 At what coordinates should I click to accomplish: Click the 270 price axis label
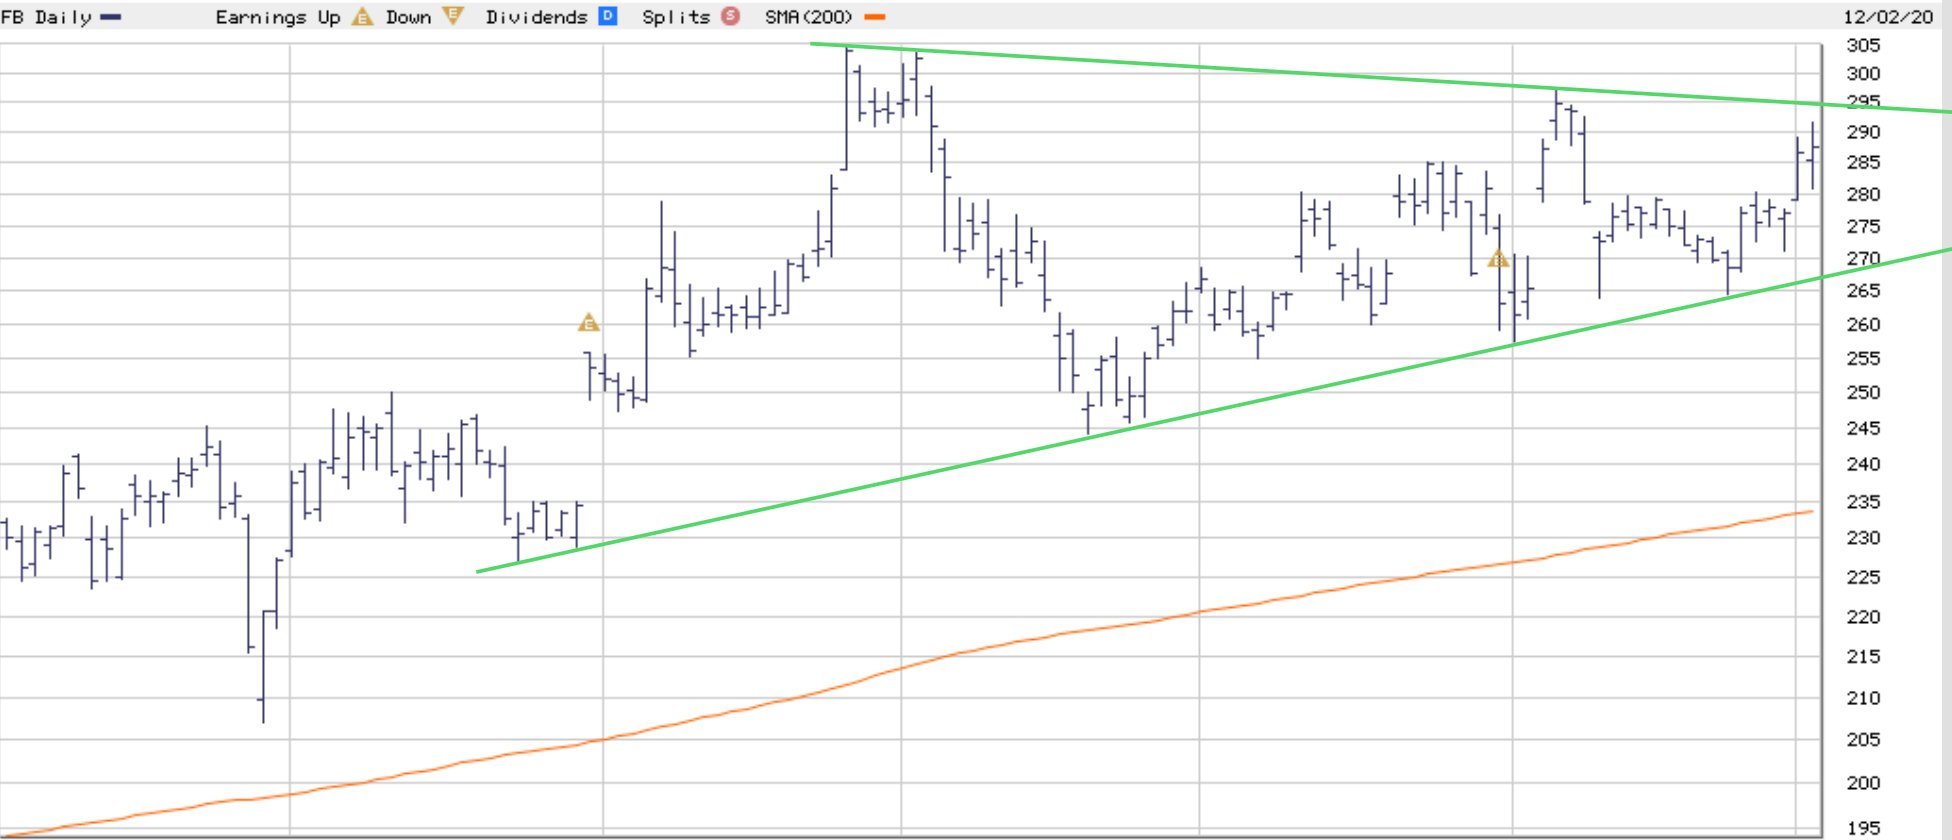pos(1863,258)
